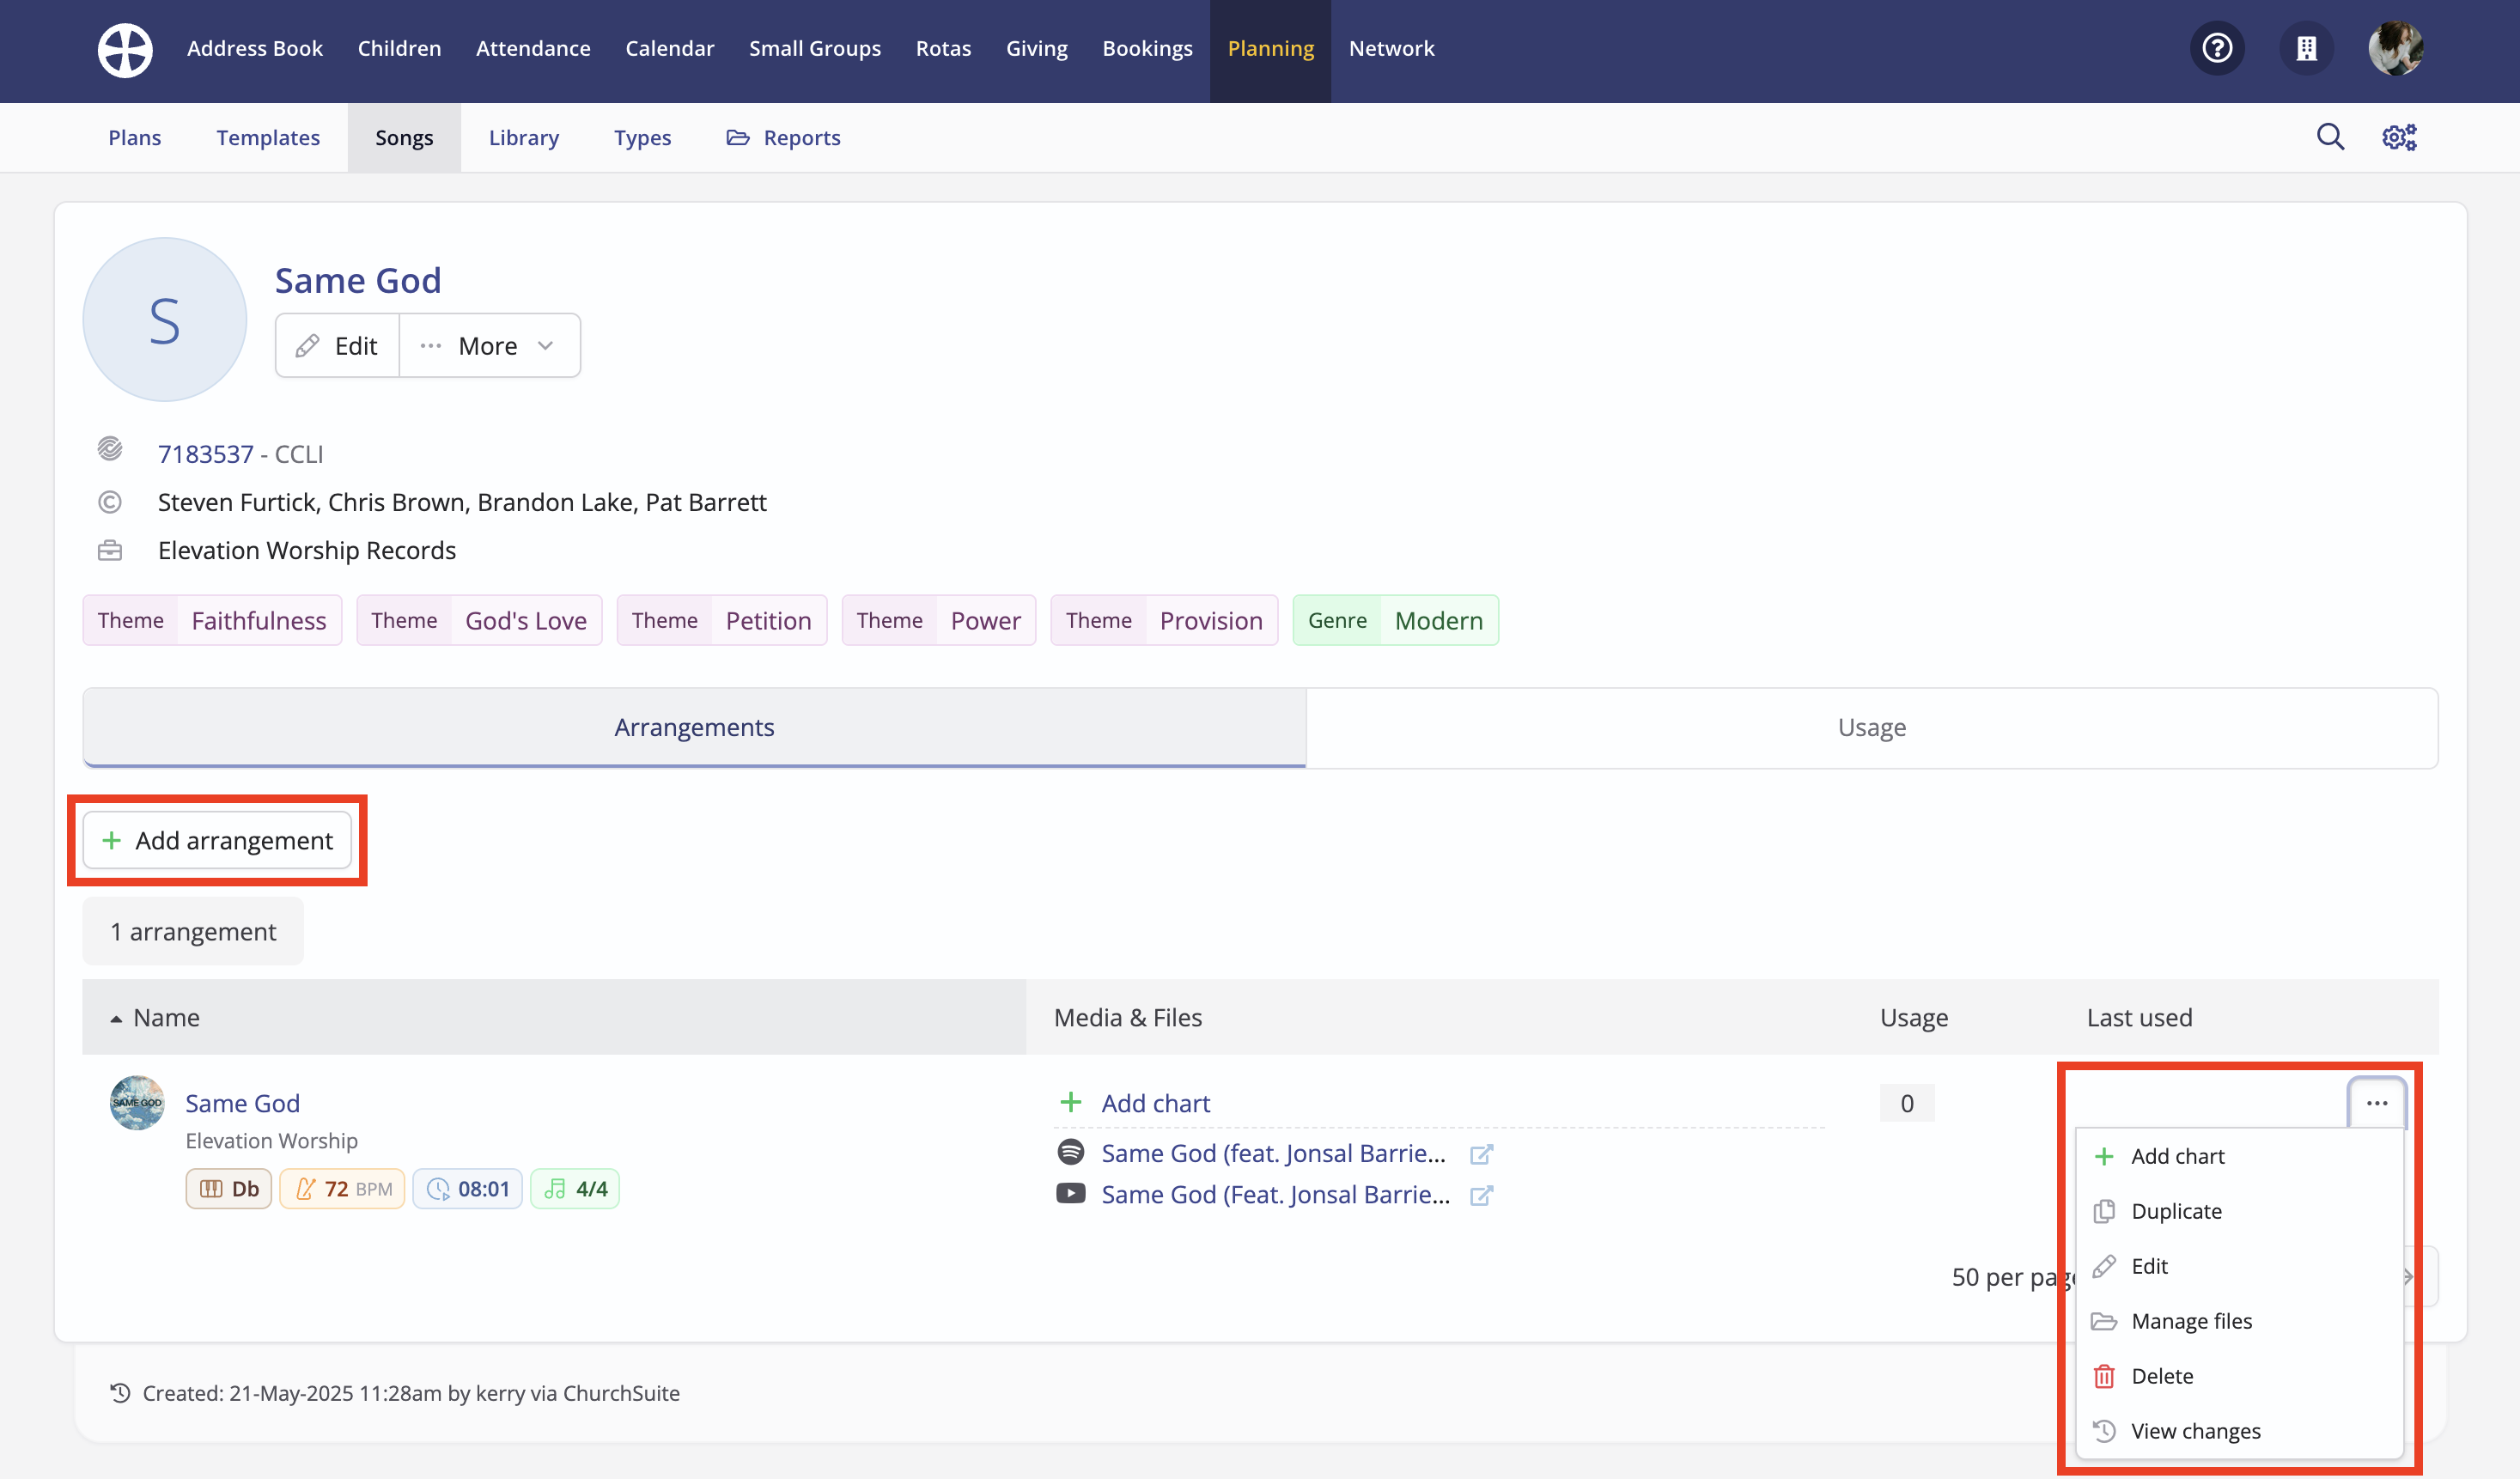Click the YouTube icon for Same God
This screenshot has width=2520, height=1479.
[x=1070, y=1193]
